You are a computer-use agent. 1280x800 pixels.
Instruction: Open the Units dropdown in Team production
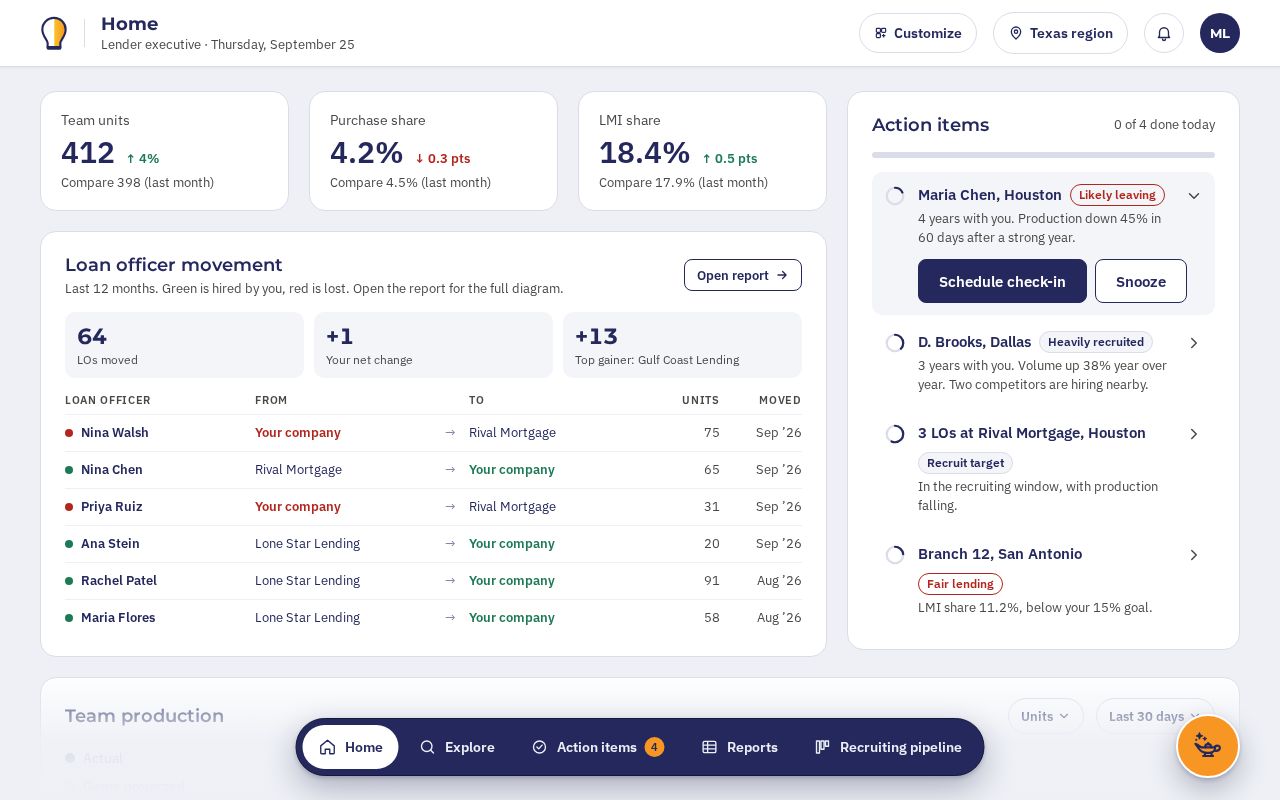pos(1046,716)
